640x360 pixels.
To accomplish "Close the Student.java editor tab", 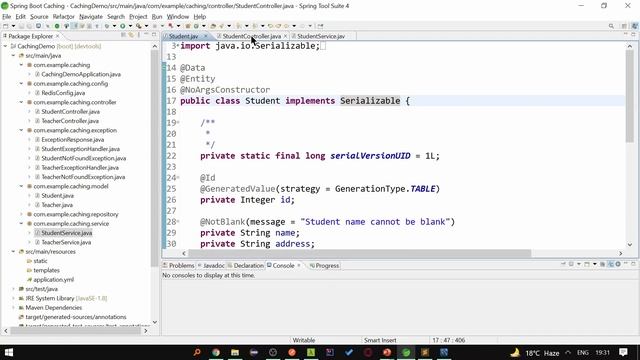I will (206, 36).
